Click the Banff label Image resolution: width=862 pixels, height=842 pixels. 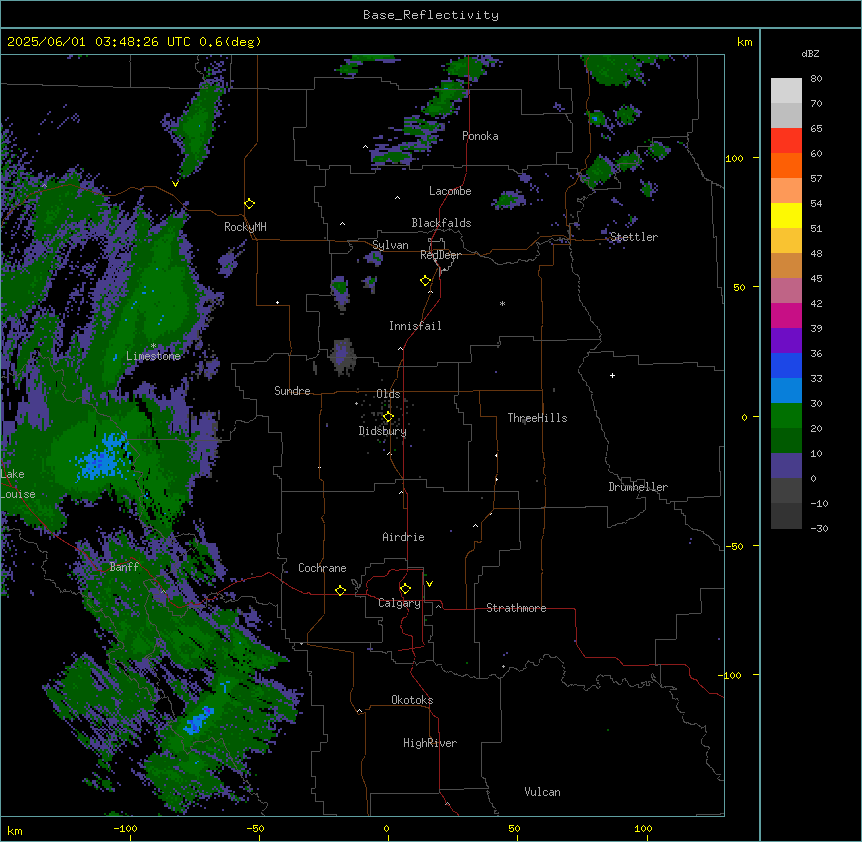tap(124, 567)
